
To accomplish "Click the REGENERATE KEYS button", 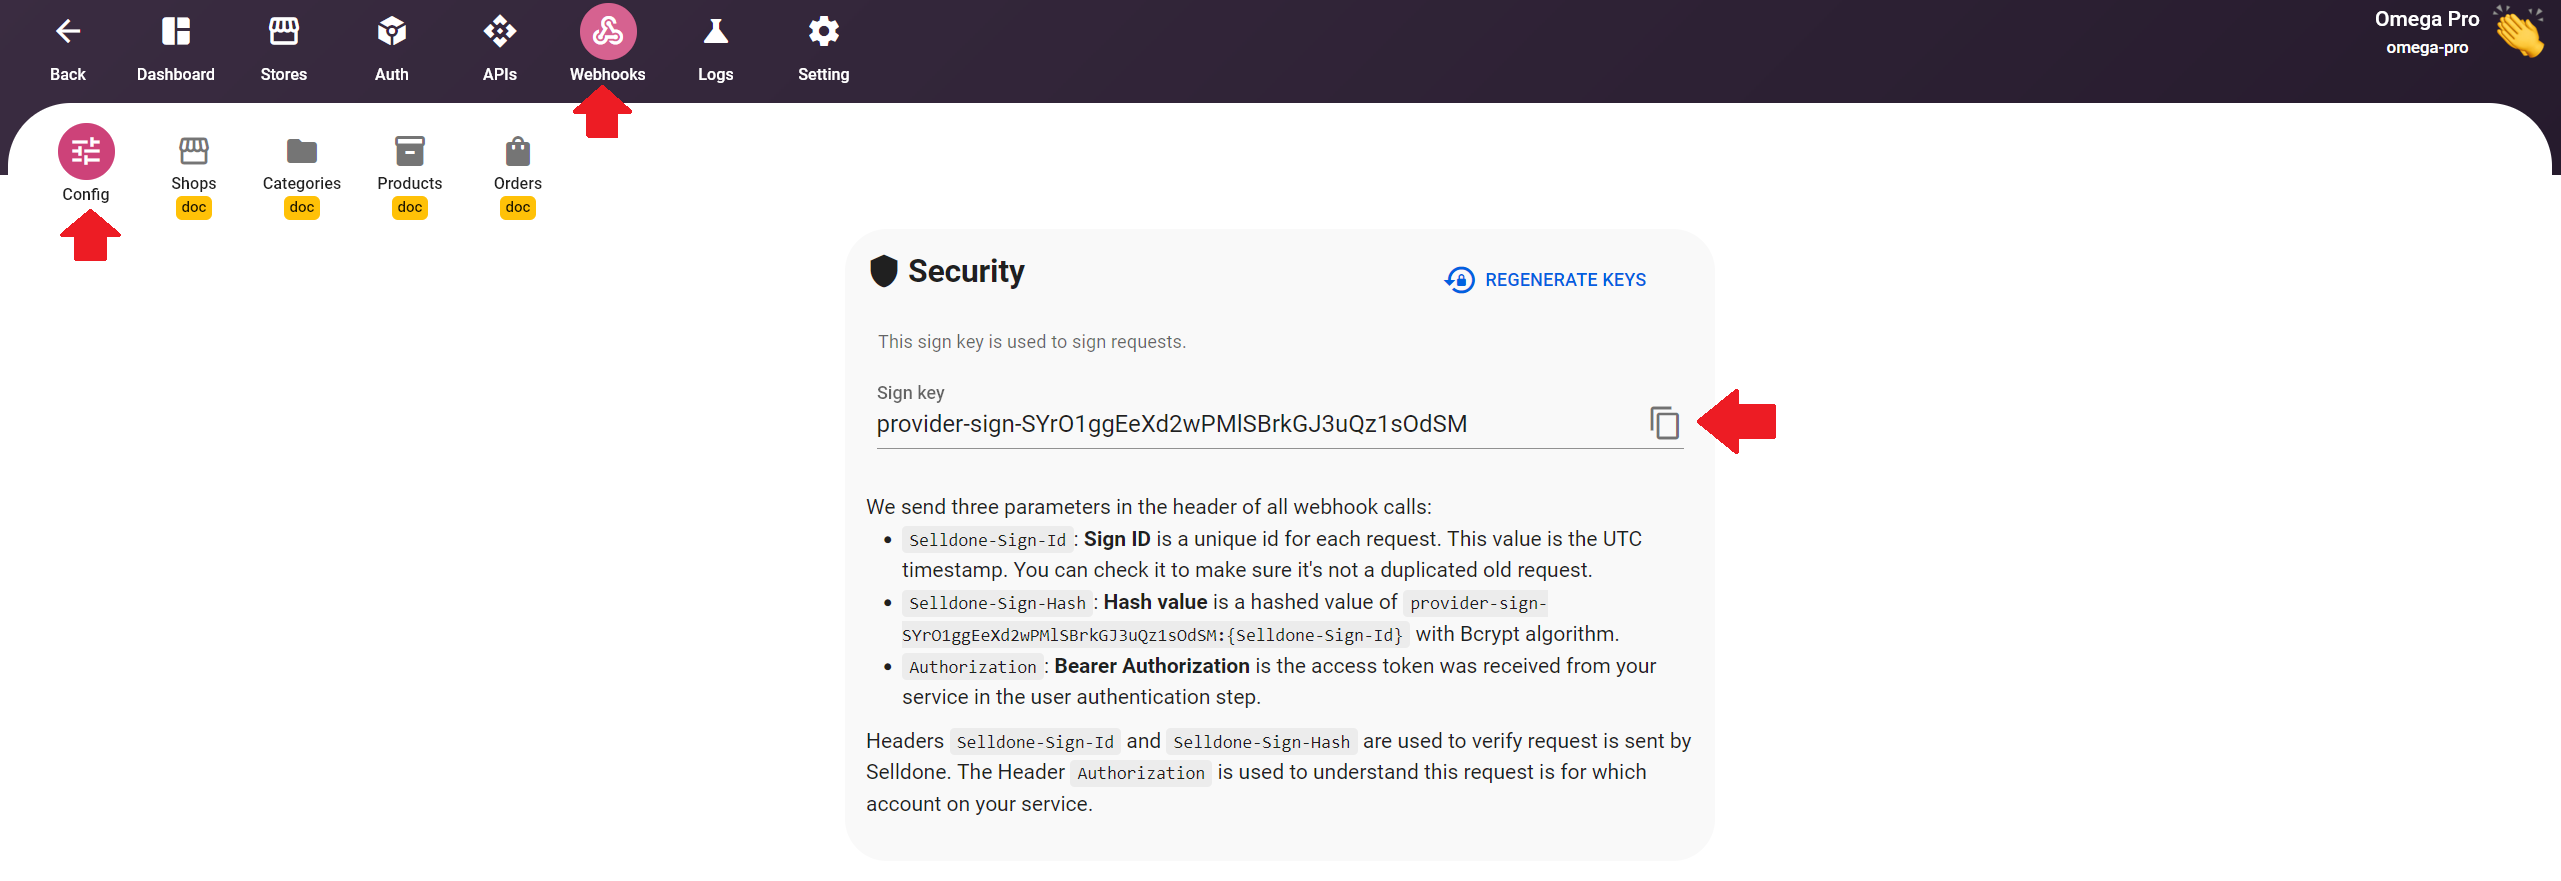I will point(1546,280).
